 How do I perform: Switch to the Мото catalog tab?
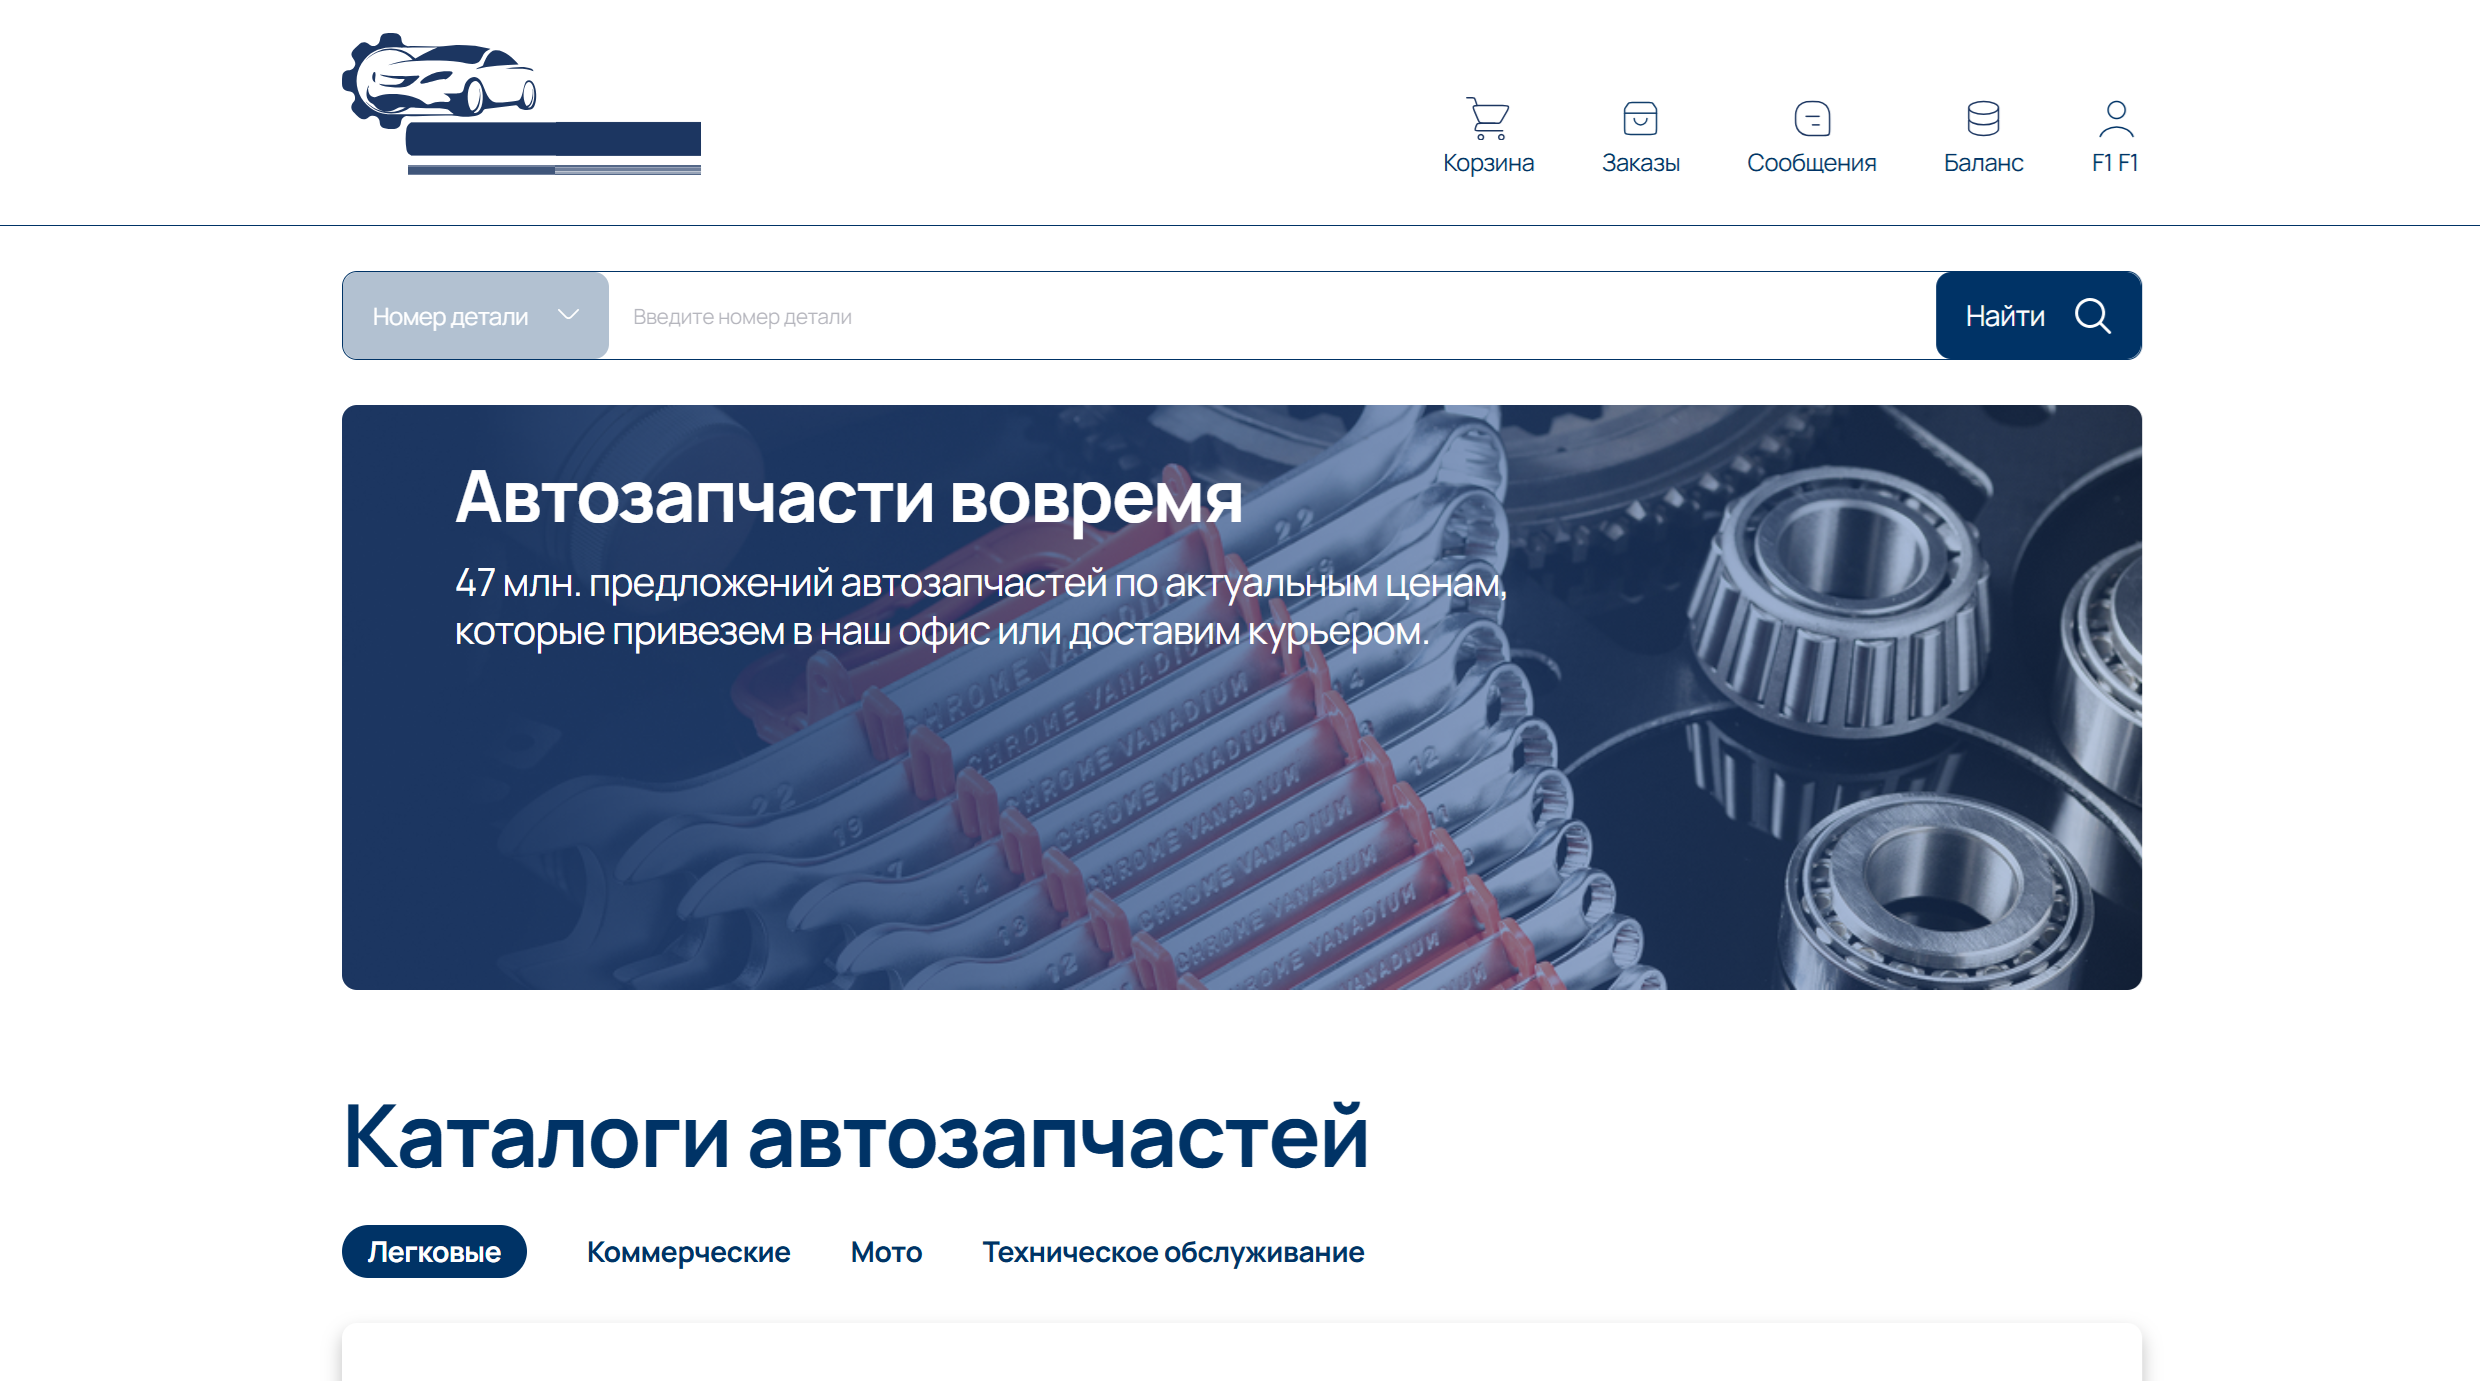pyautogui.click(x=886, y=1252)
